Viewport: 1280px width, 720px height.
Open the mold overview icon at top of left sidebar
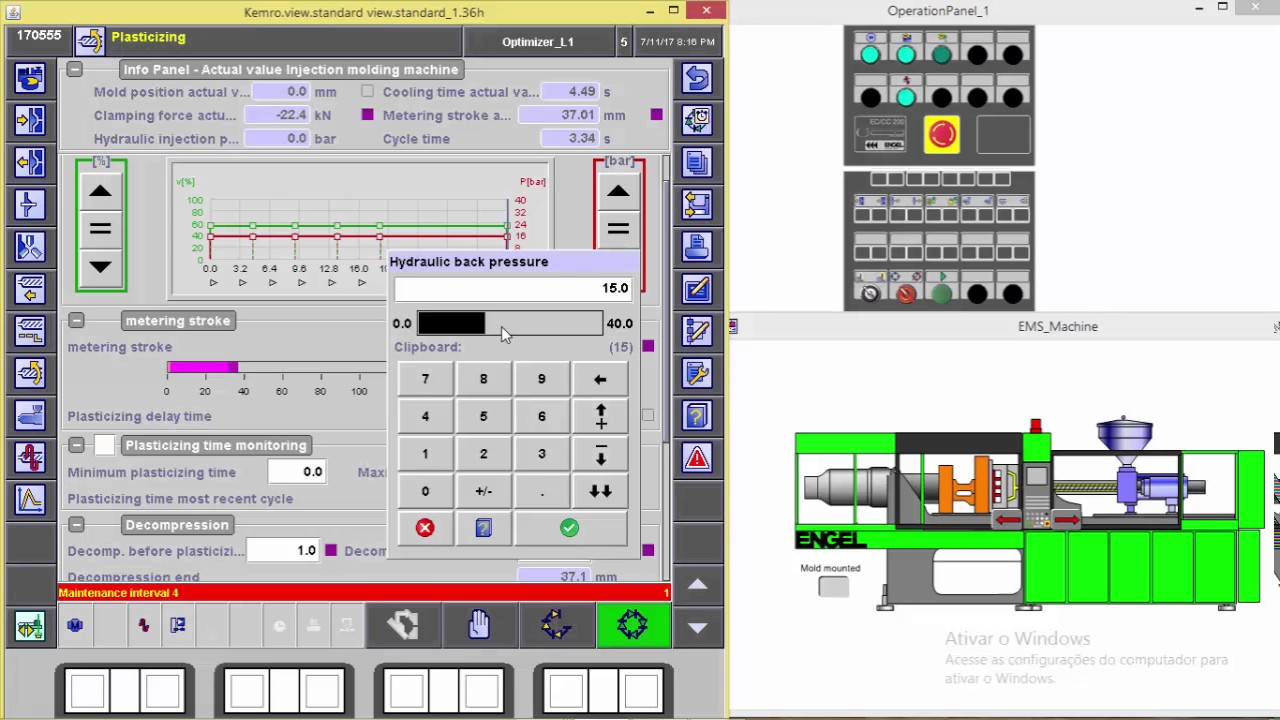click(x=30, y=77)
